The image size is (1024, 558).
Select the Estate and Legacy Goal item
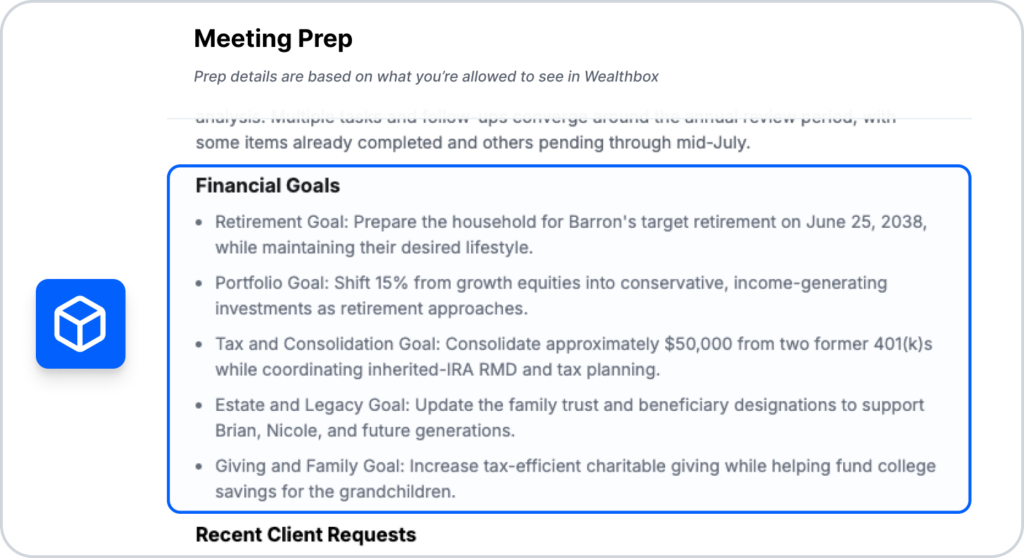[569, 418]
